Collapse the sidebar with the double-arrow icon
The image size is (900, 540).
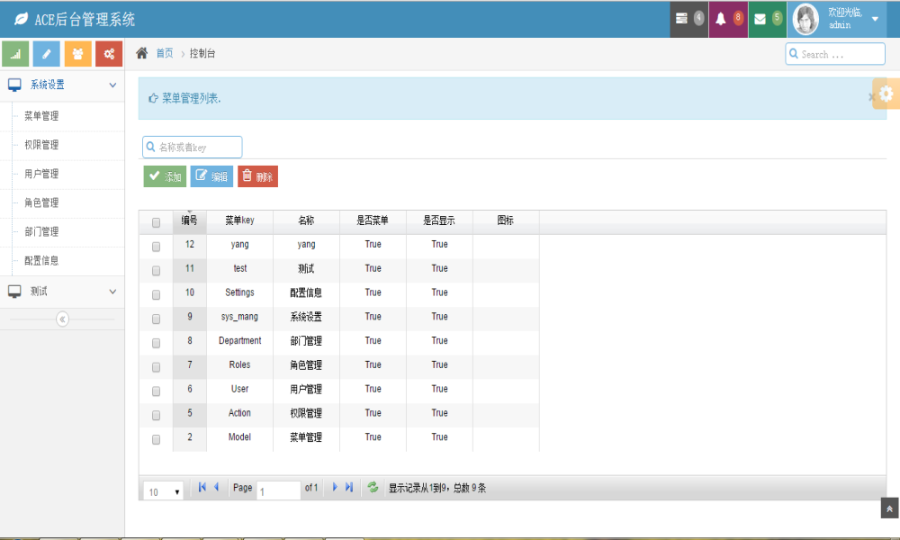click(62, 319)
